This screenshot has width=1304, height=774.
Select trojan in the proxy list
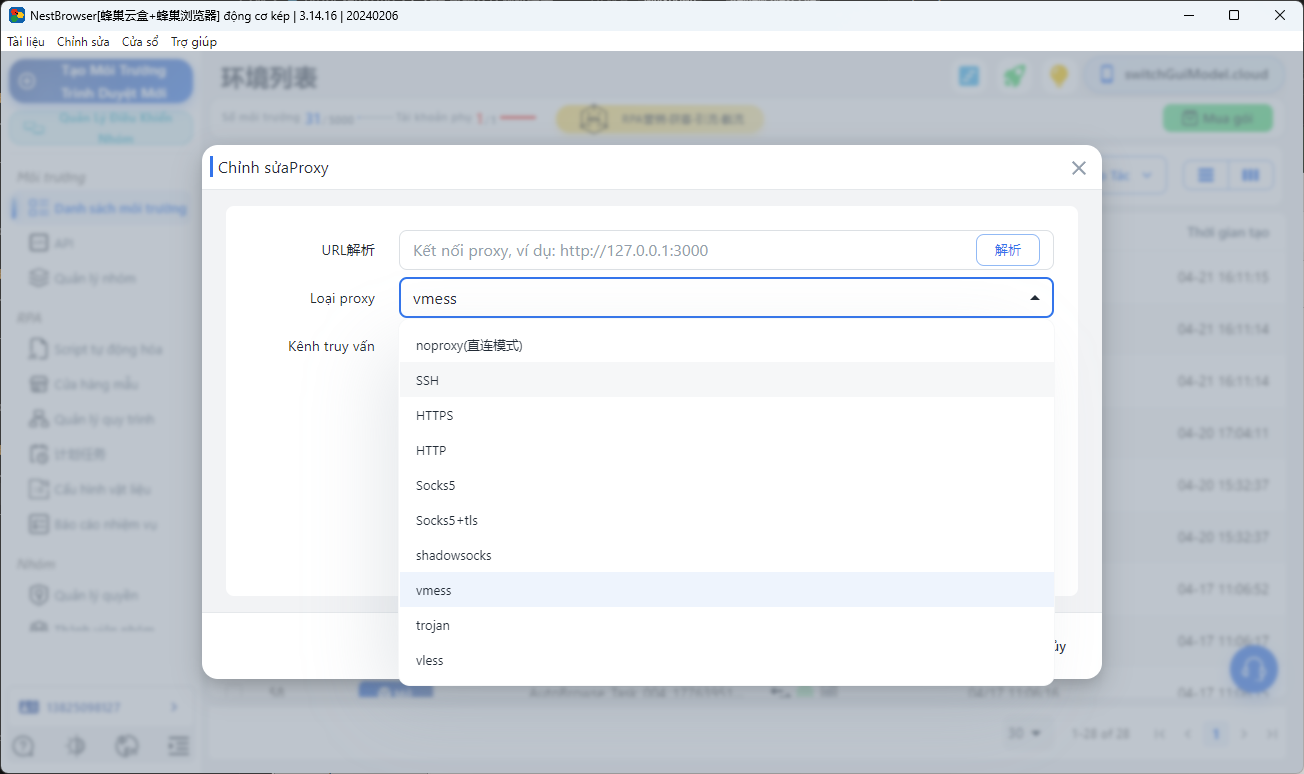[432, 625]
